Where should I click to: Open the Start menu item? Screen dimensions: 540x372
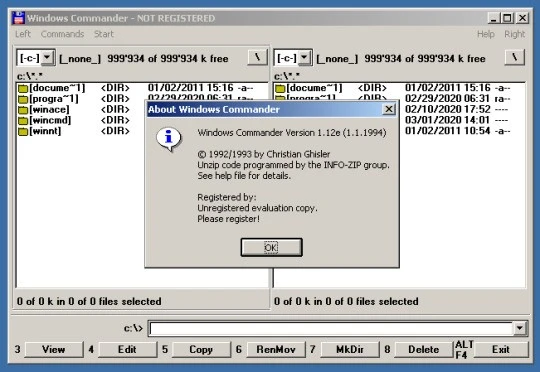[x=104, y=34]
